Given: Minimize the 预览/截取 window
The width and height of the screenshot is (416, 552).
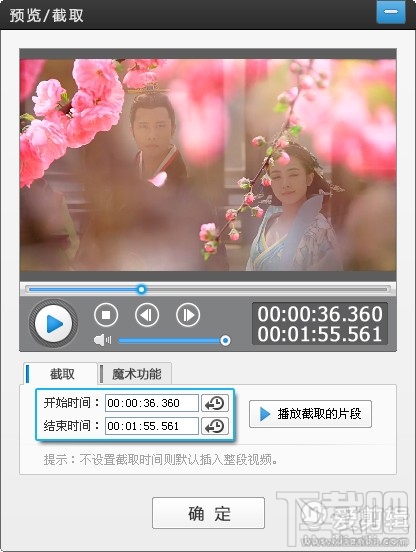Looking at the screenshot, I should [x=391, y=12].
